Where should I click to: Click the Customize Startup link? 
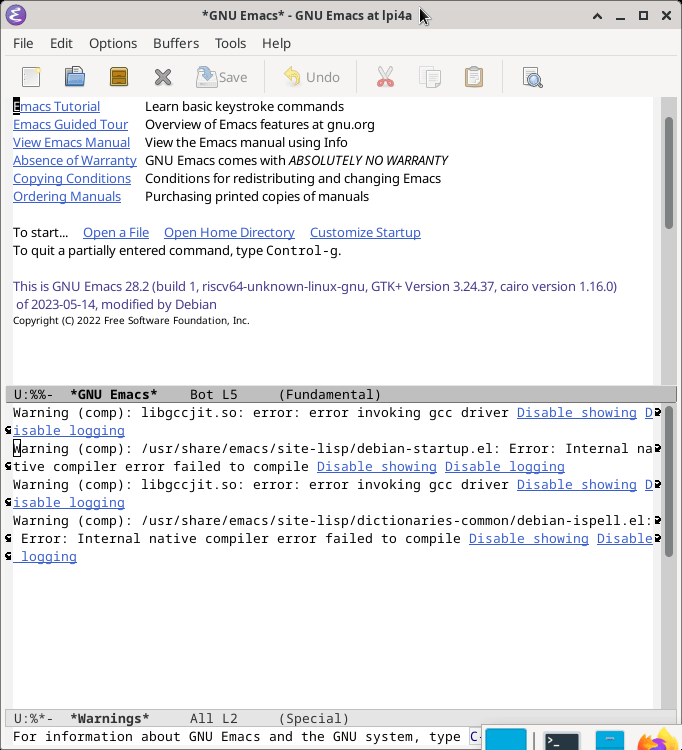click(x=365, y=232)
